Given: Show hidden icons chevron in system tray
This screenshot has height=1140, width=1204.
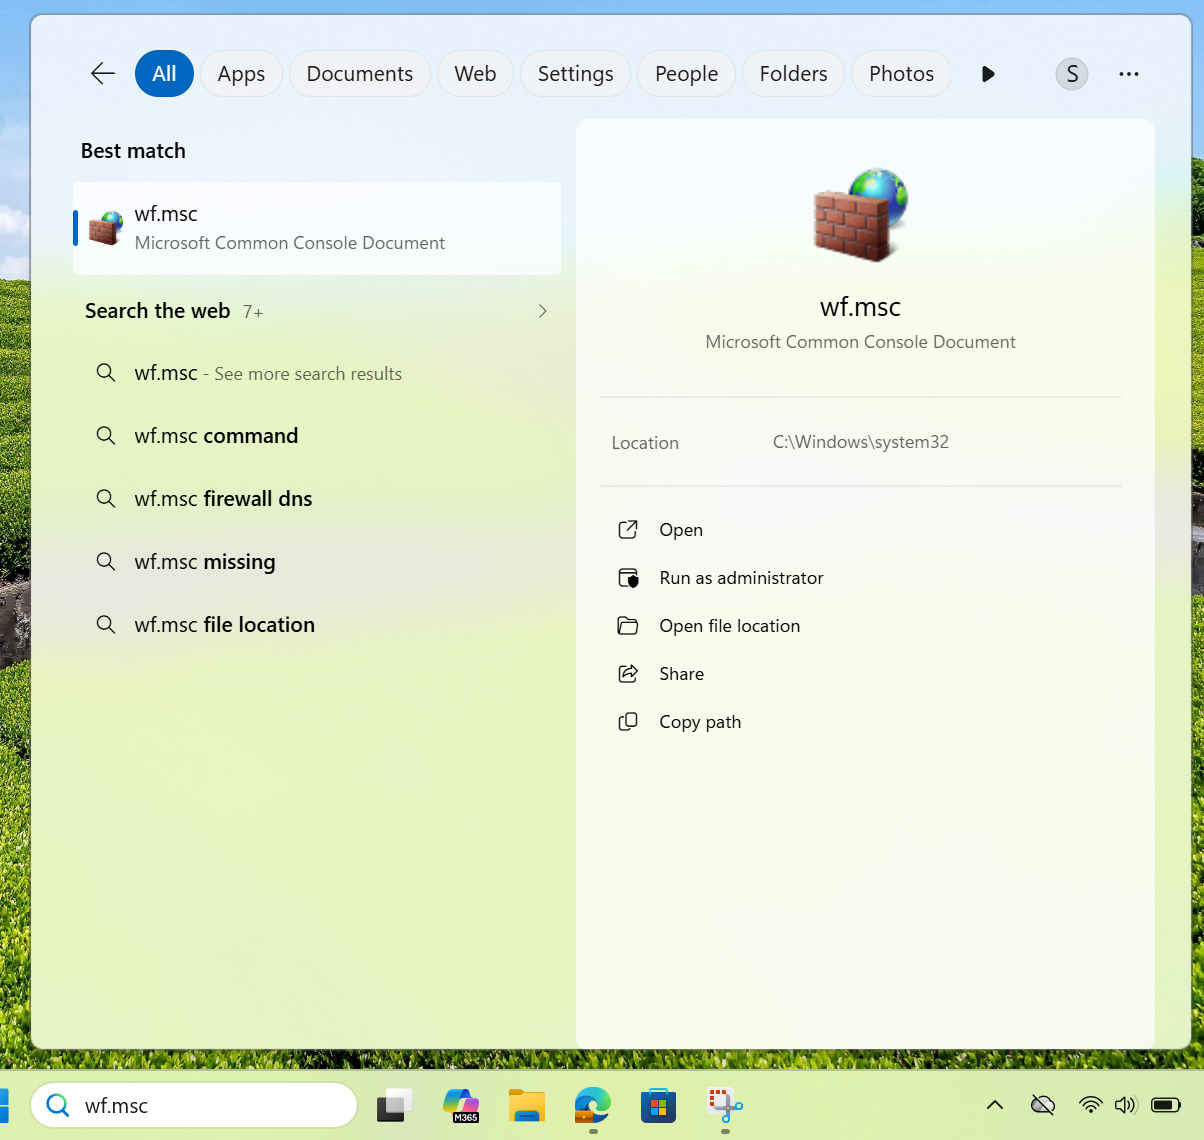Looking at the screenshot, I should (995, 1105).
